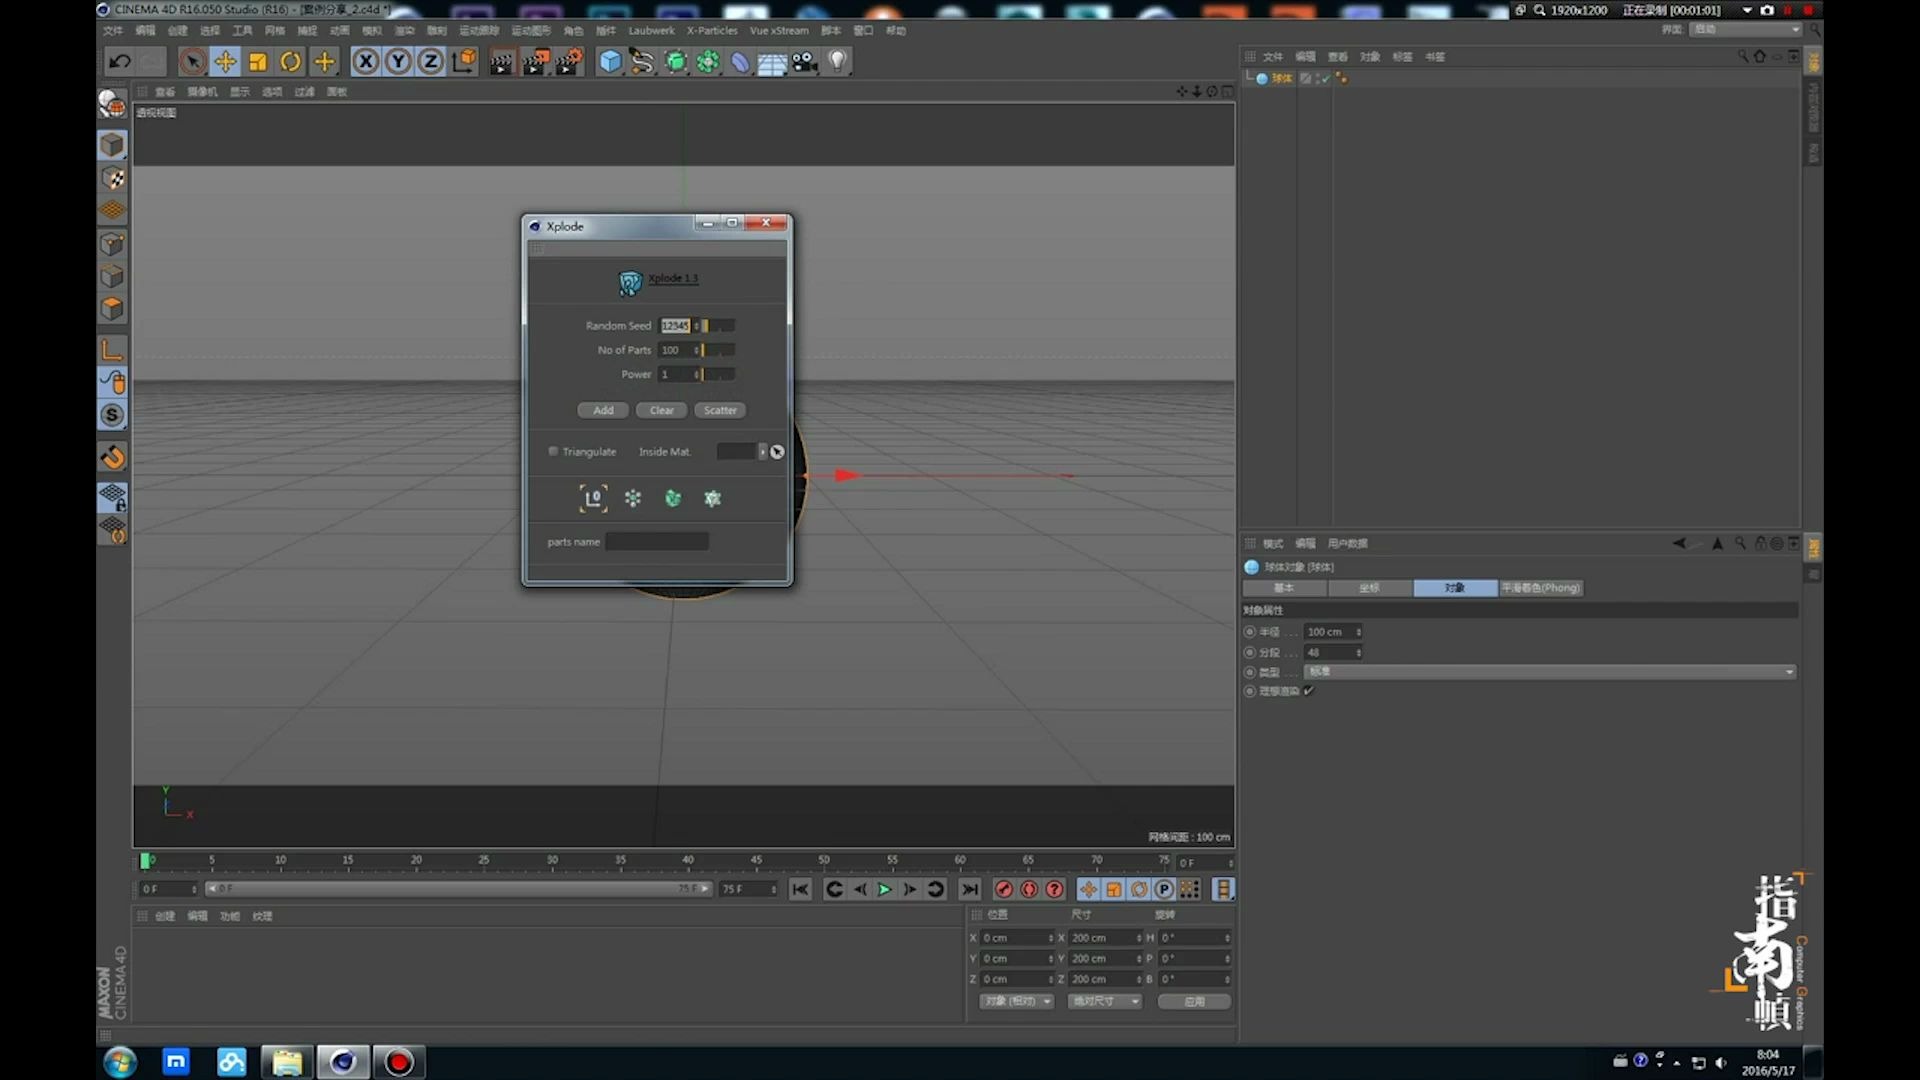Click Render View clapperboard icon
1920x1080 pixels.
point(501,62)
